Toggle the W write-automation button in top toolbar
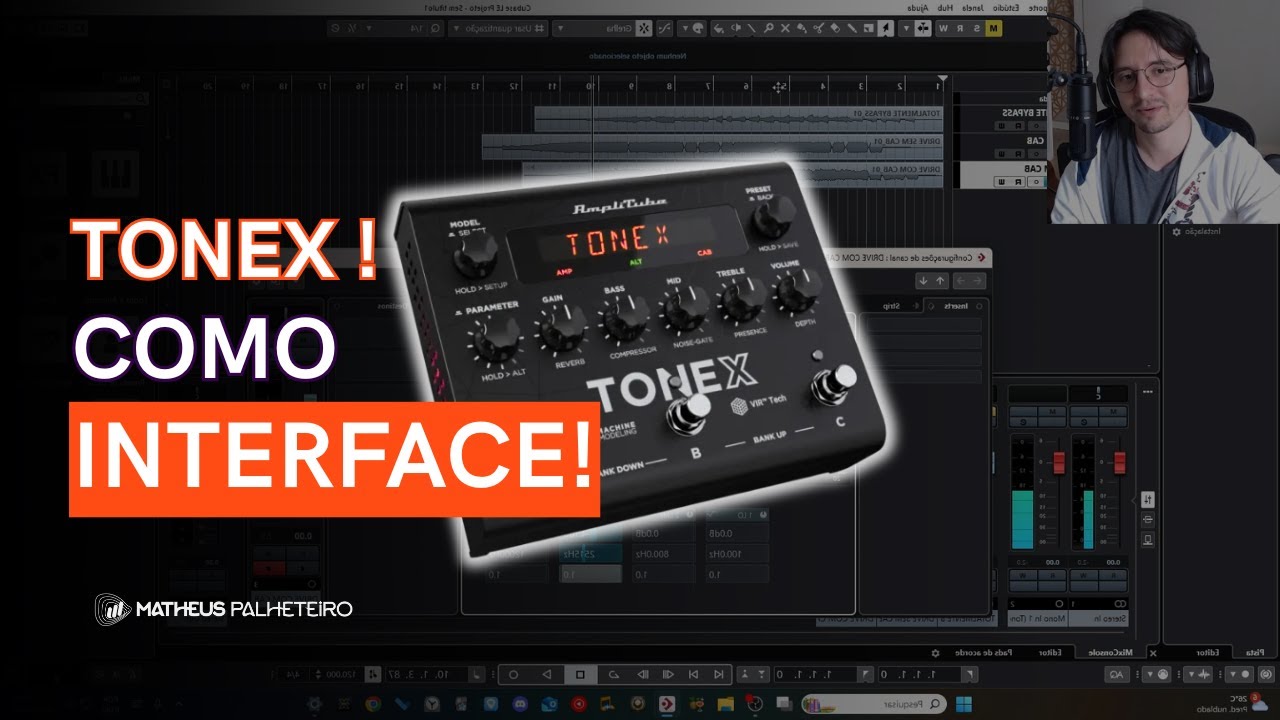1280x720 pixels. tap(945, 28)
